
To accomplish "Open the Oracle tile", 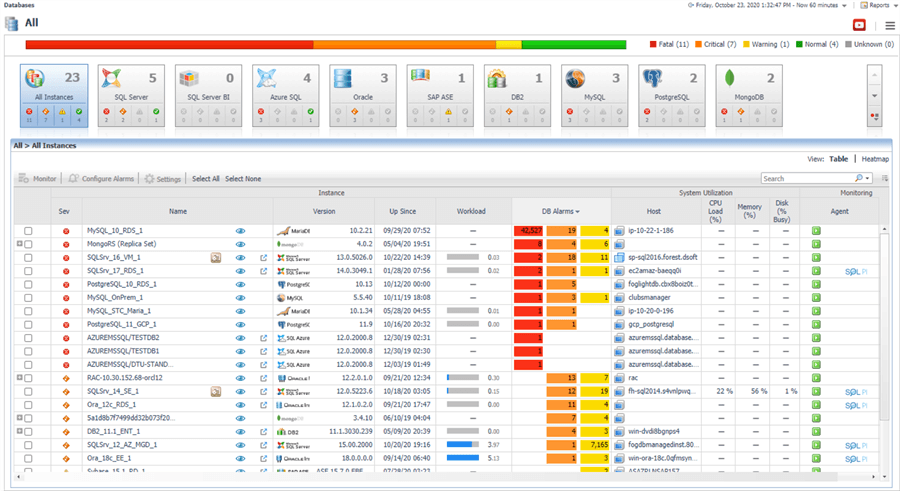I will click(x=363, y=95).
